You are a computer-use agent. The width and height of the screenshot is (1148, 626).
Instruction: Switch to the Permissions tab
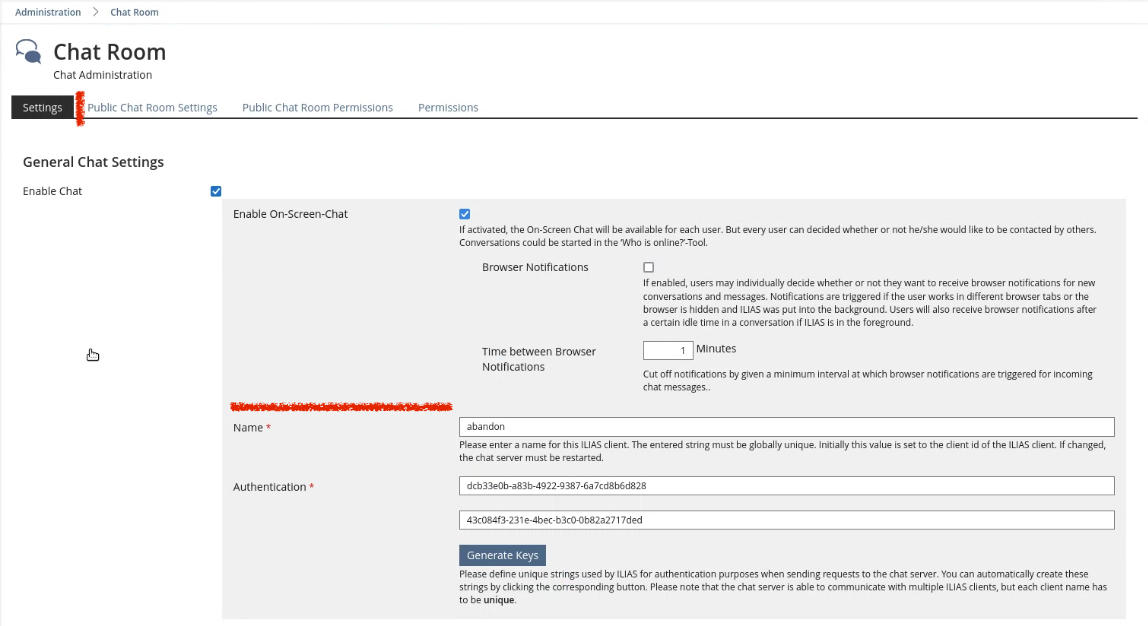coord(448,108)
